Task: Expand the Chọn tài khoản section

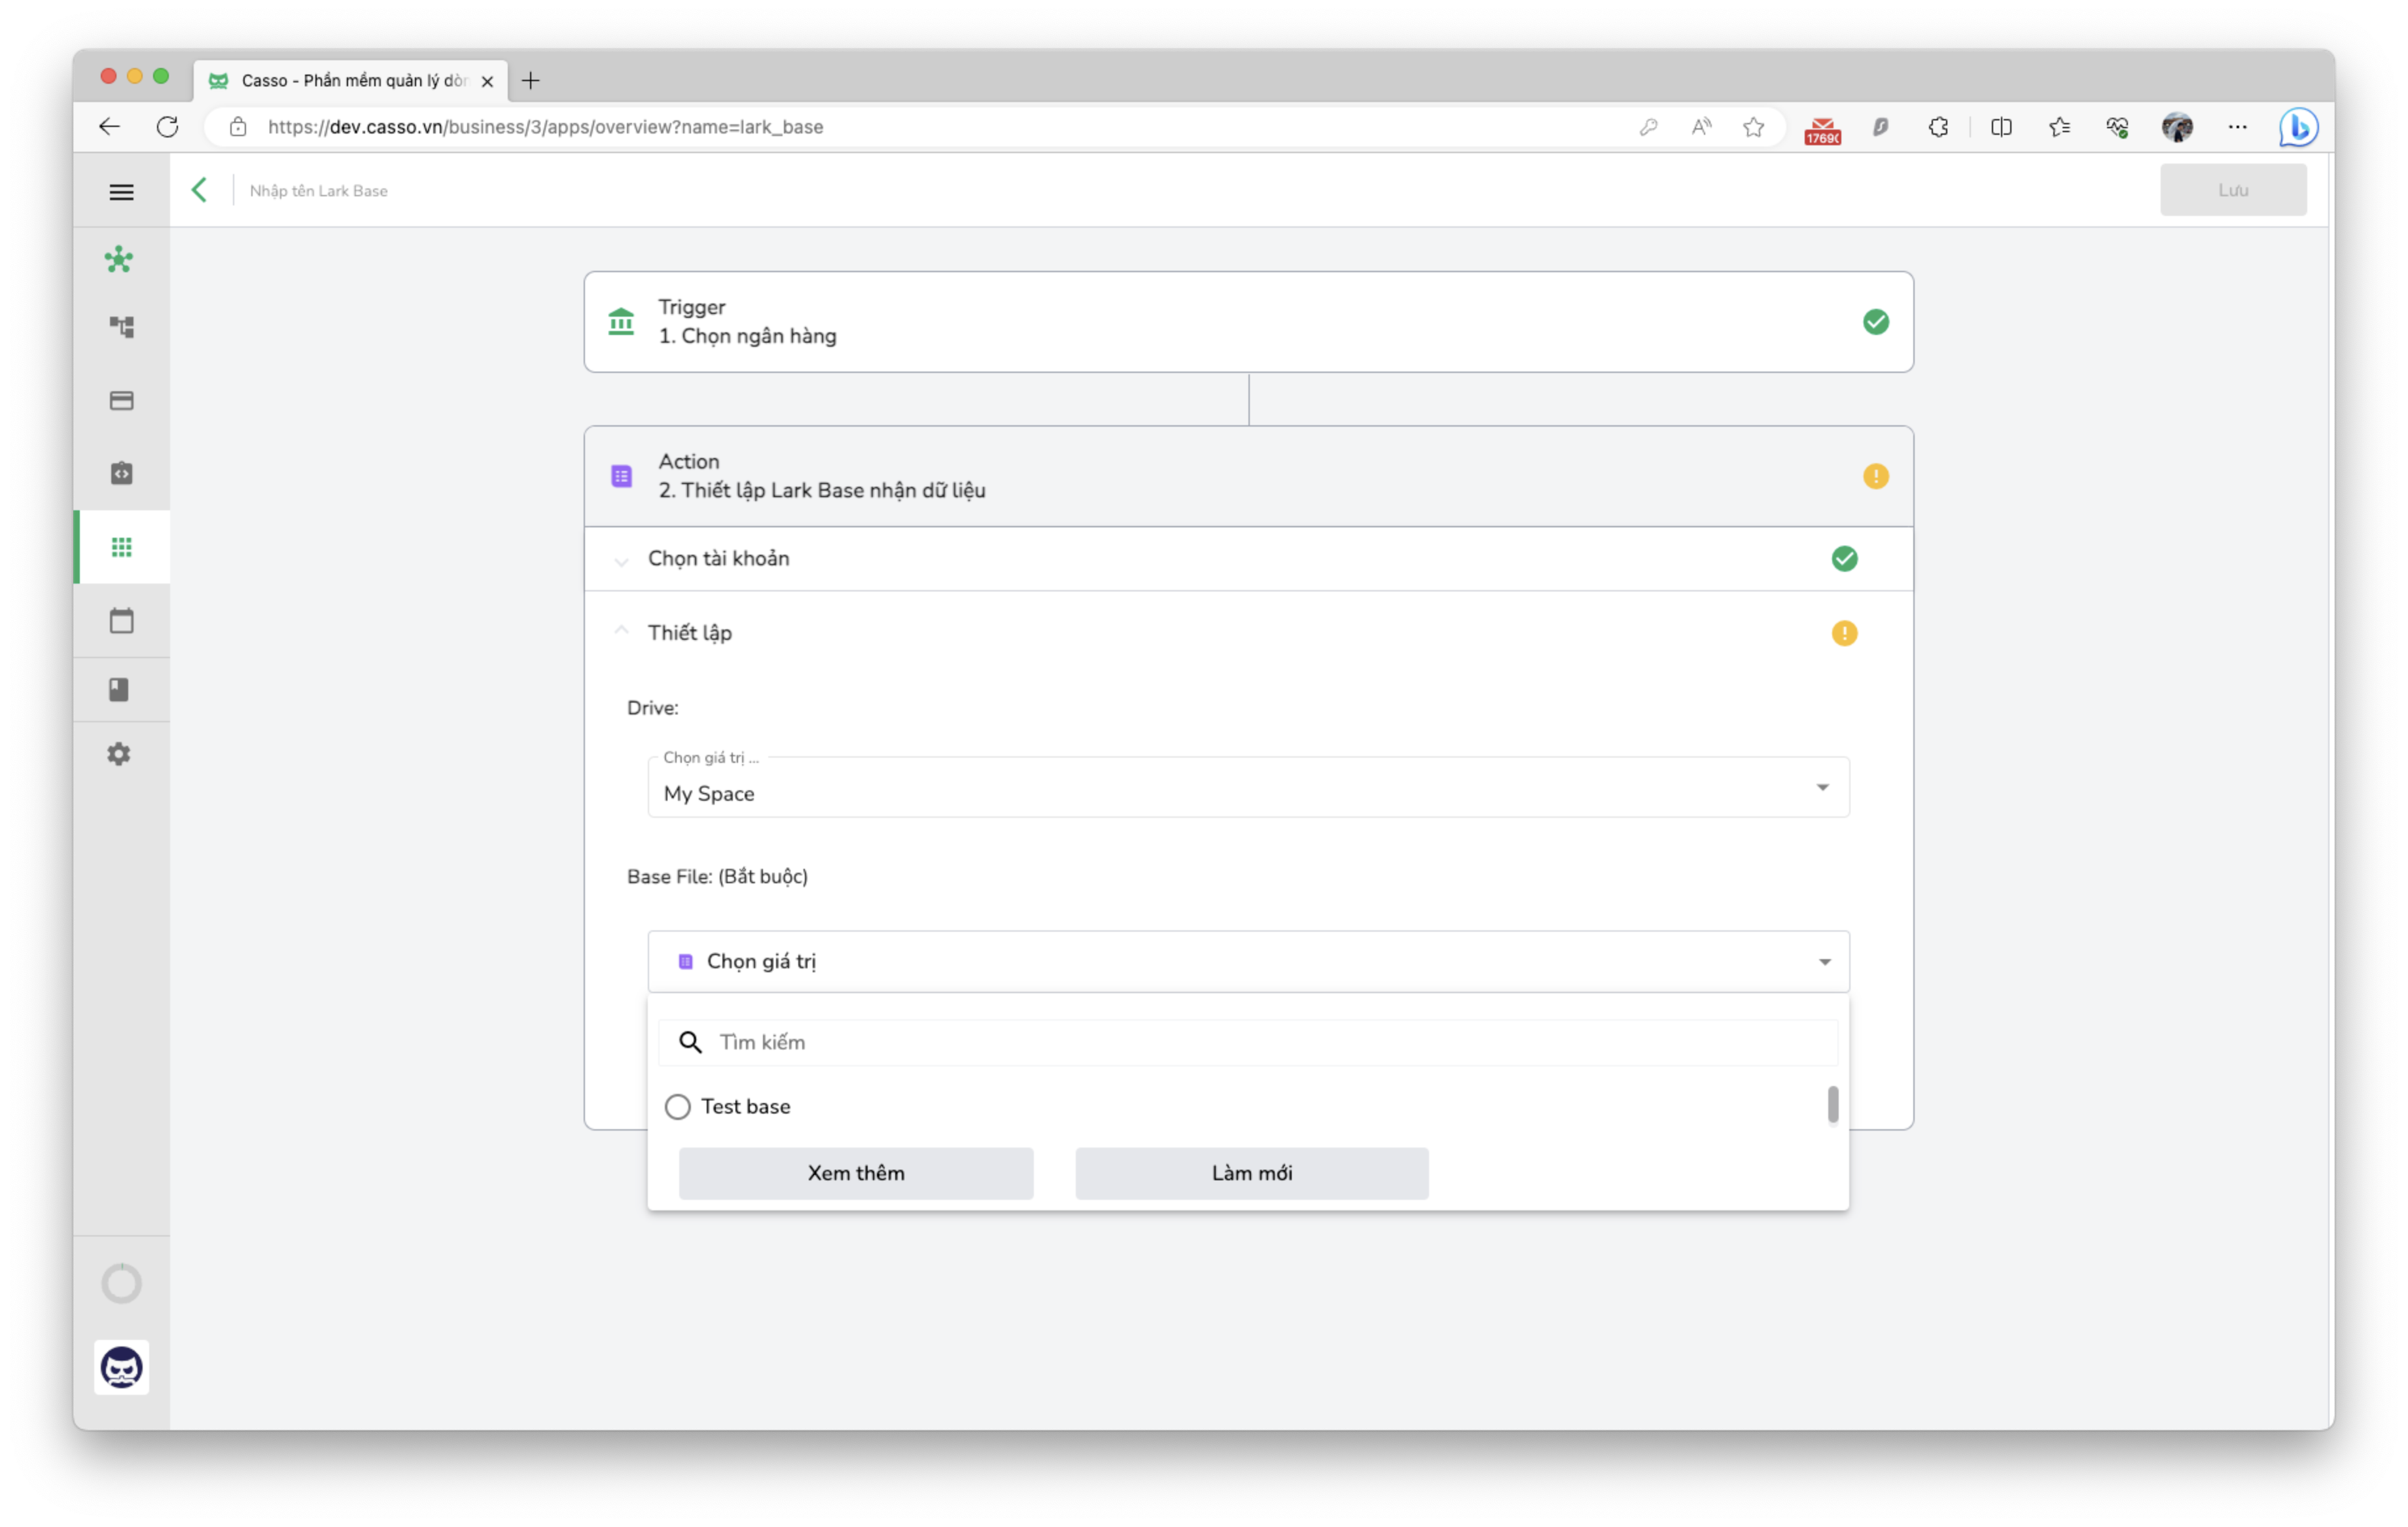Action: click(1248, 558)
